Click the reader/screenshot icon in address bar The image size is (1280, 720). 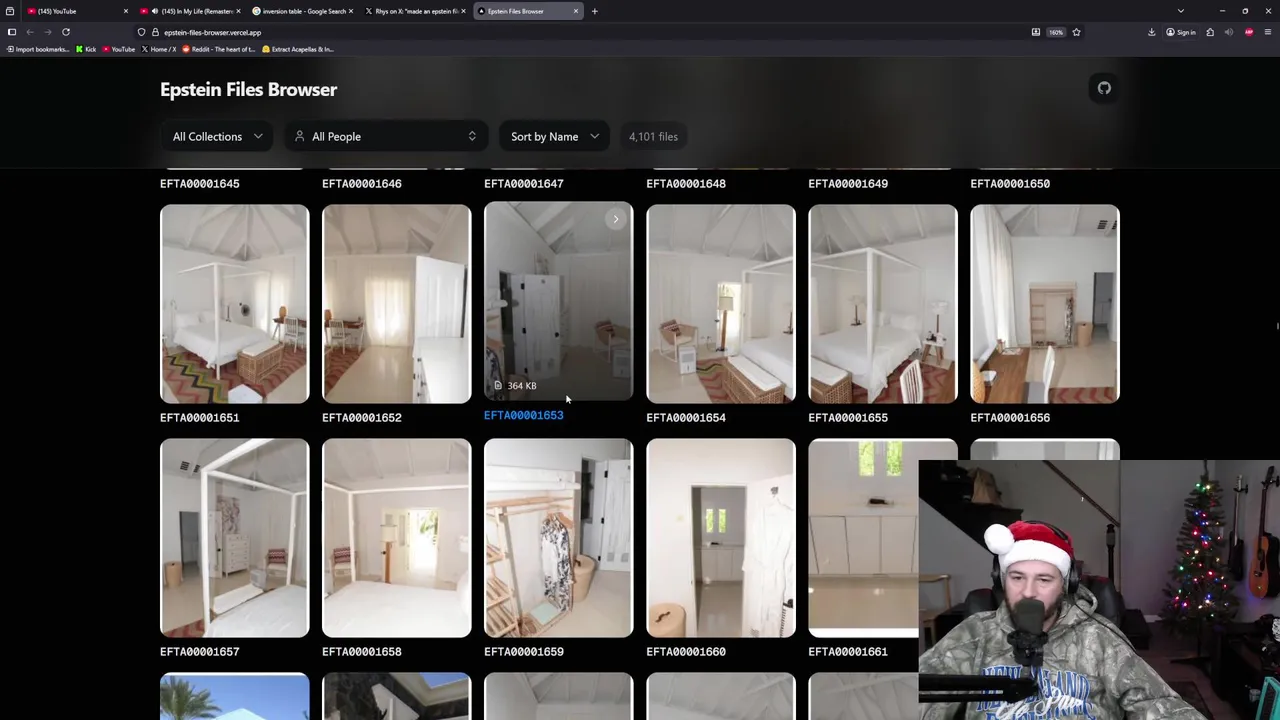(x=1036, y=32)
